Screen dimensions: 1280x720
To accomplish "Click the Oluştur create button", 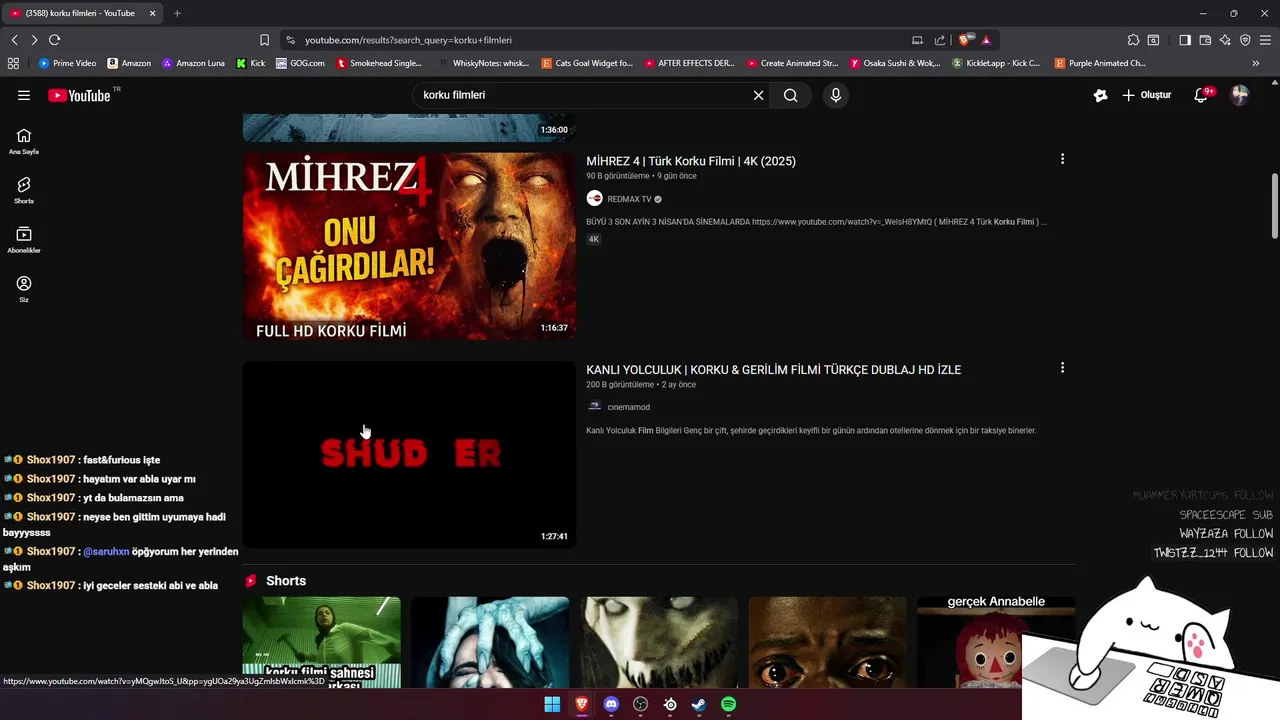I will [1147, 95].
